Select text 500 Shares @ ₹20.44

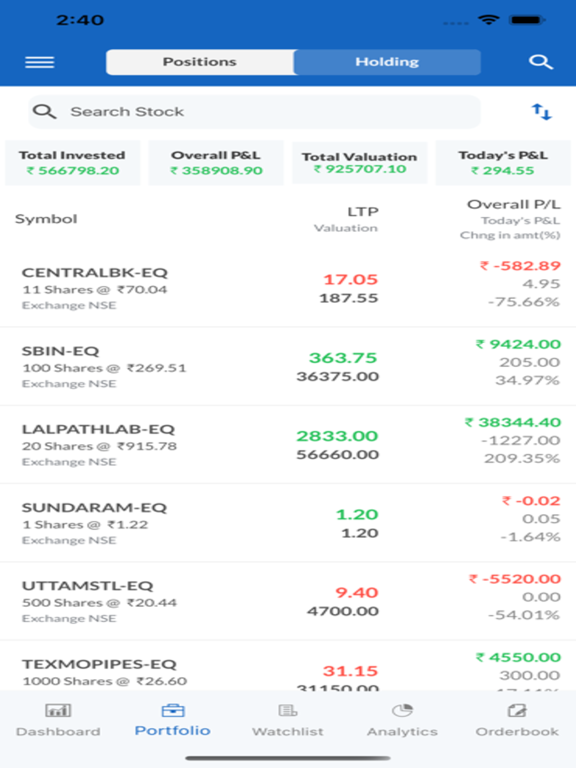pyautogui.click(x=99, y=602)
